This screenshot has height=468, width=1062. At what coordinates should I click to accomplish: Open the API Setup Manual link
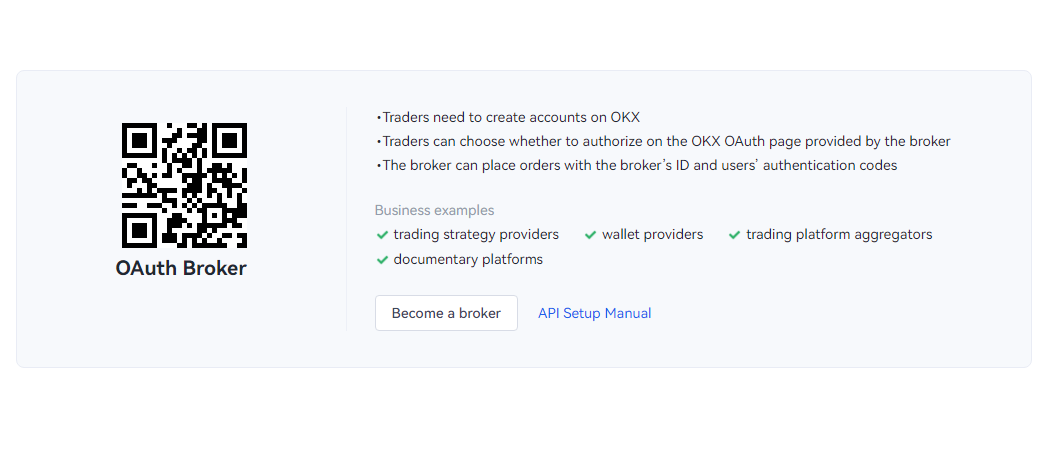pyautogui.click(x=594, y=313)
